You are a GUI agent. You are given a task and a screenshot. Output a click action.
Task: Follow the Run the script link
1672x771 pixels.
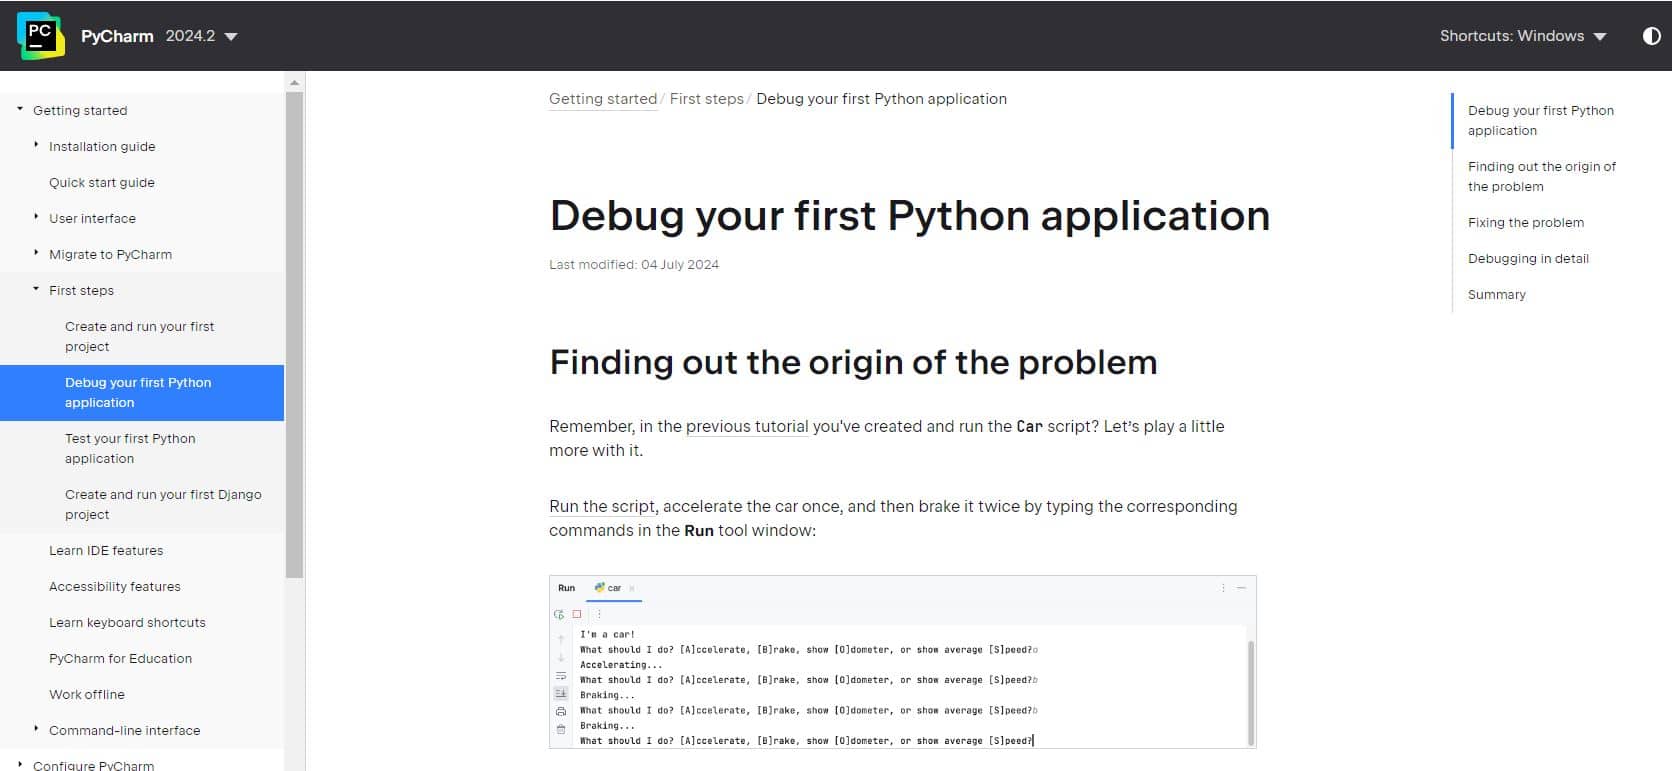coord(602,506)
